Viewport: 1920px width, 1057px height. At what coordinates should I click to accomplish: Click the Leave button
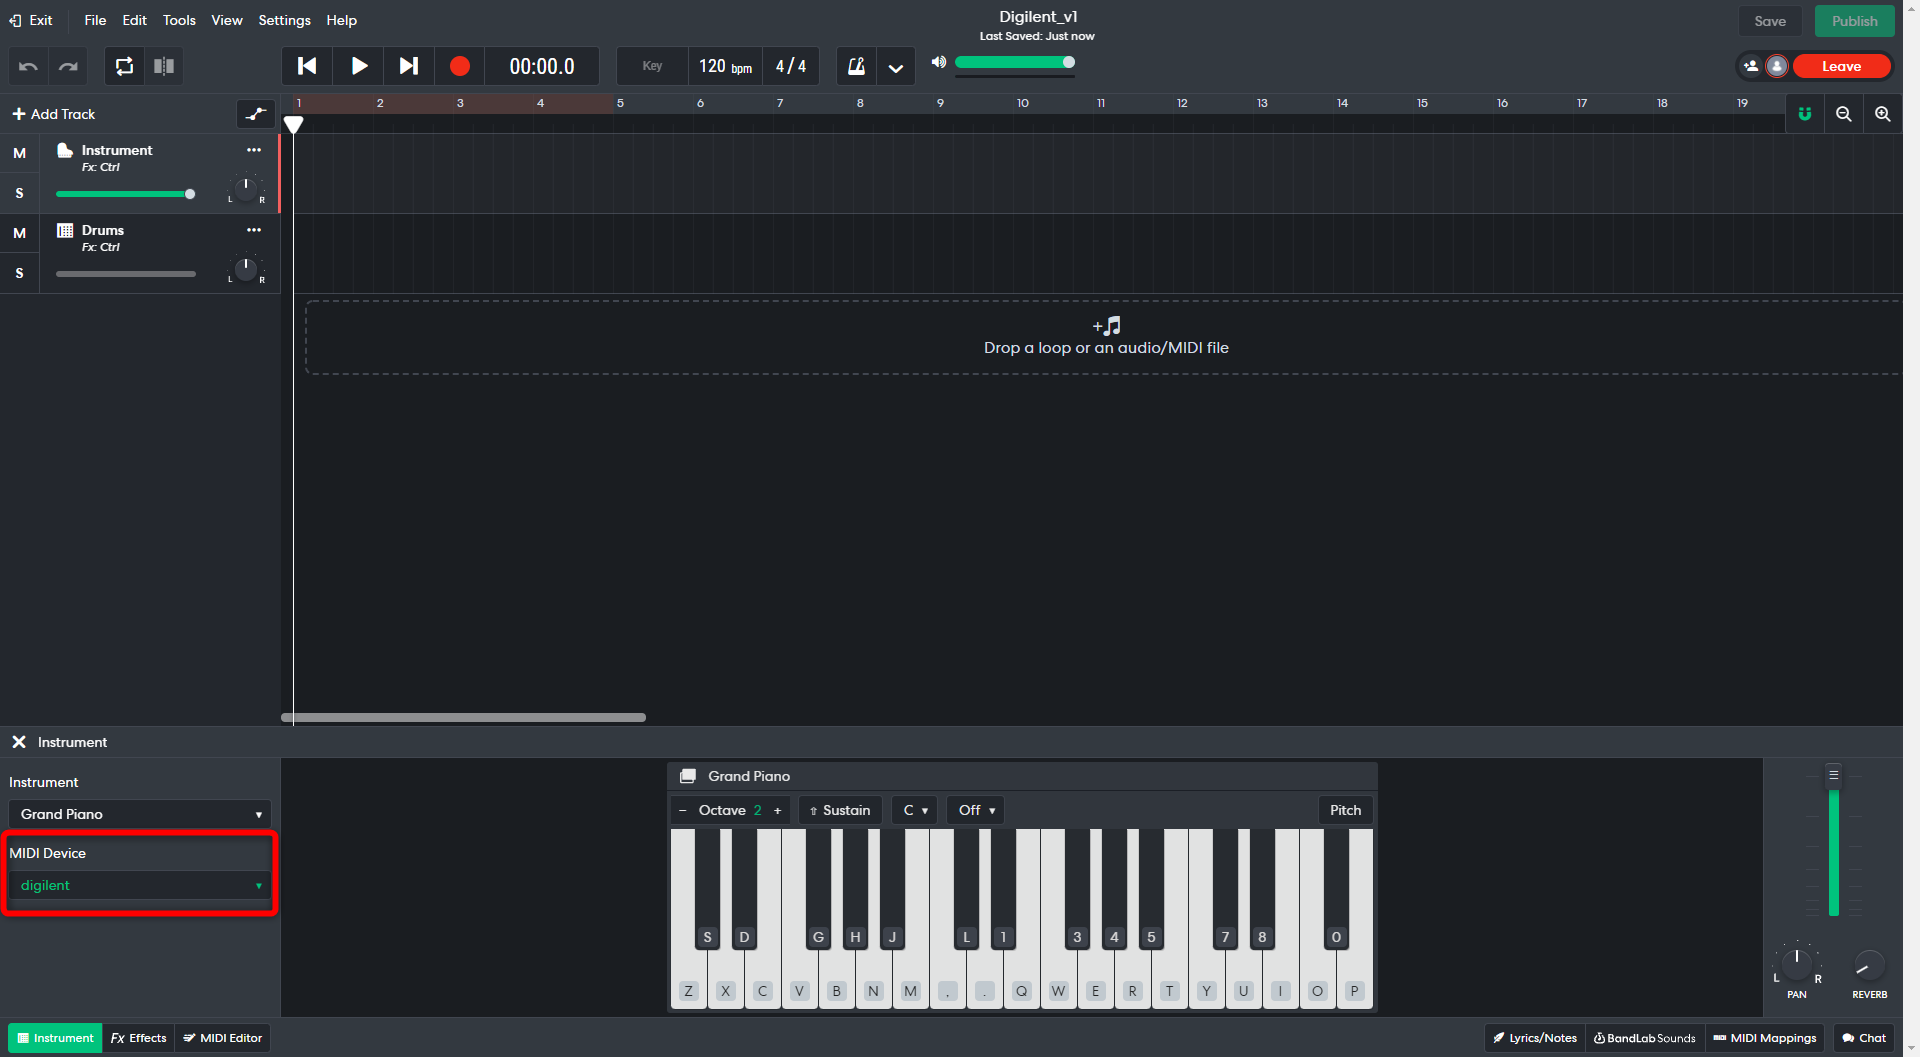(x=1841, y=66)
